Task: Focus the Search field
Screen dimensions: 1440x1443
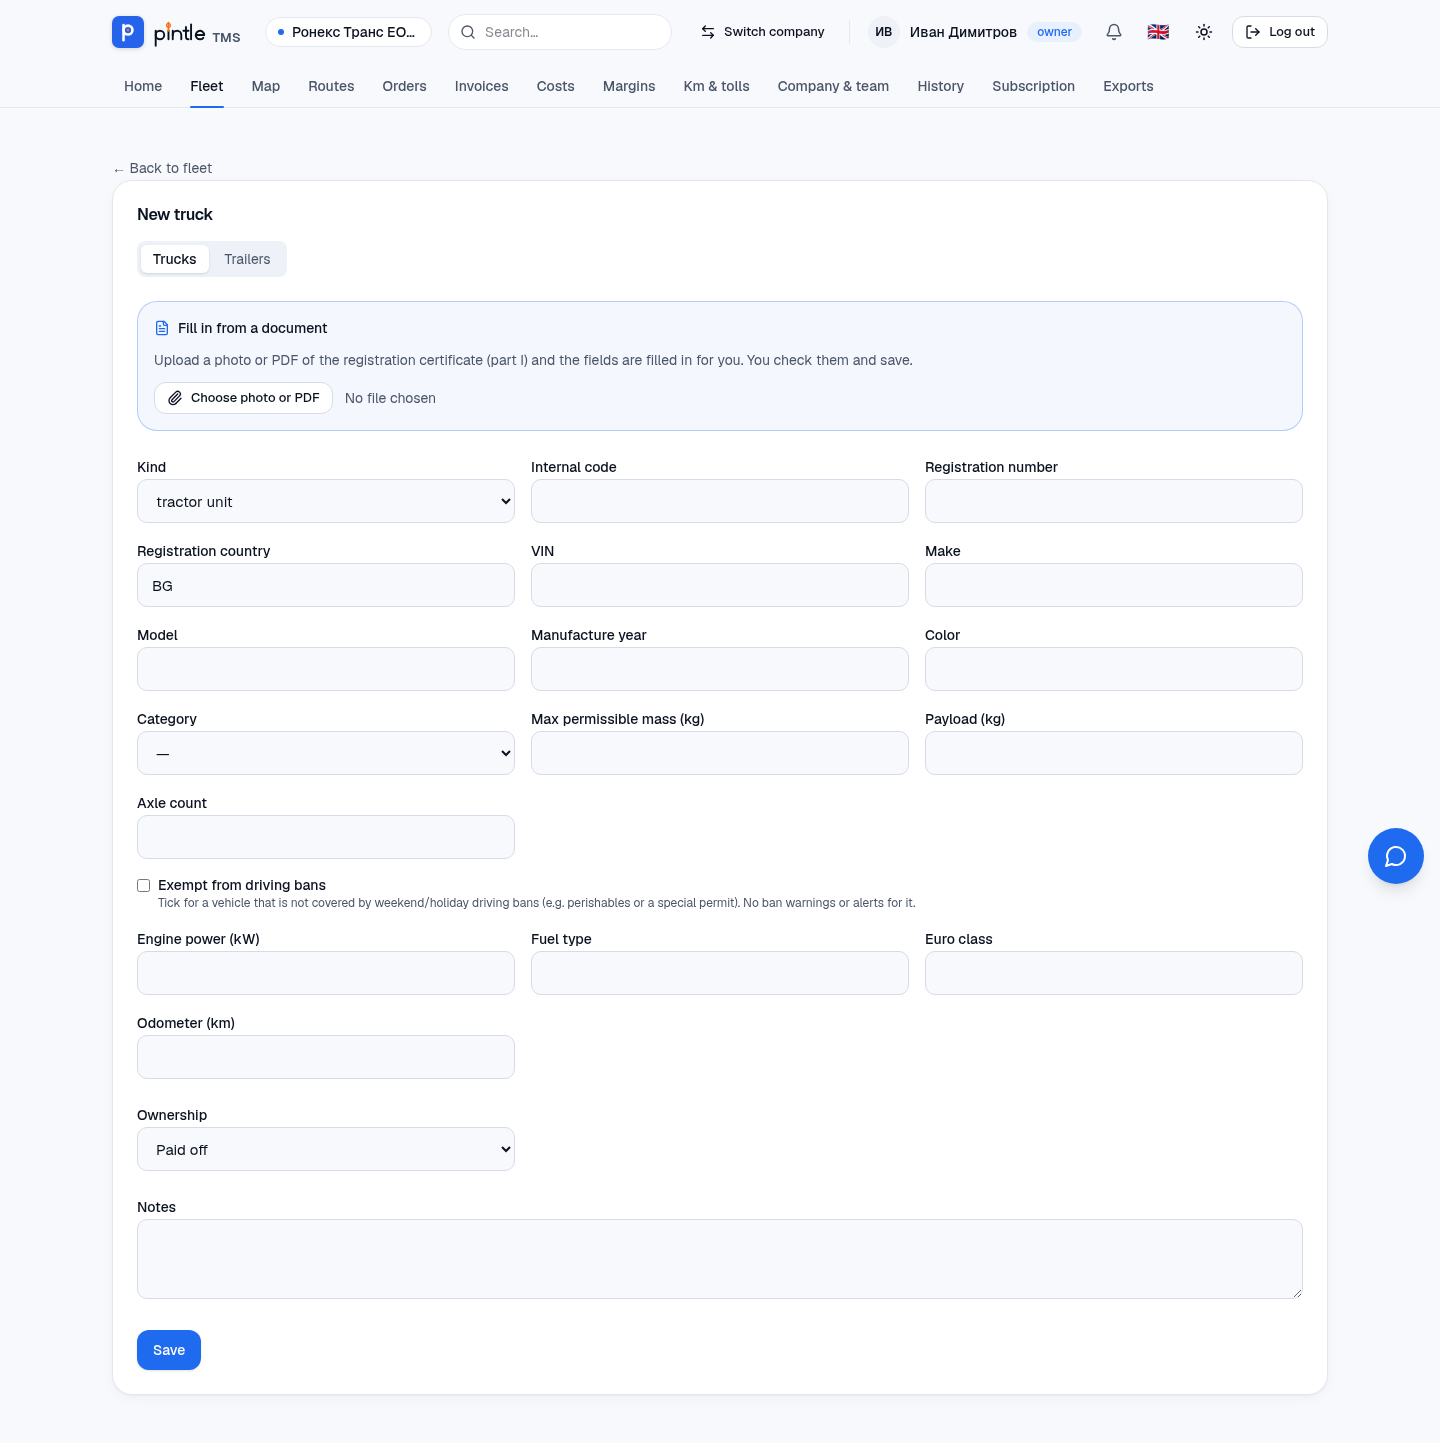Action: (x=560, y=32)
